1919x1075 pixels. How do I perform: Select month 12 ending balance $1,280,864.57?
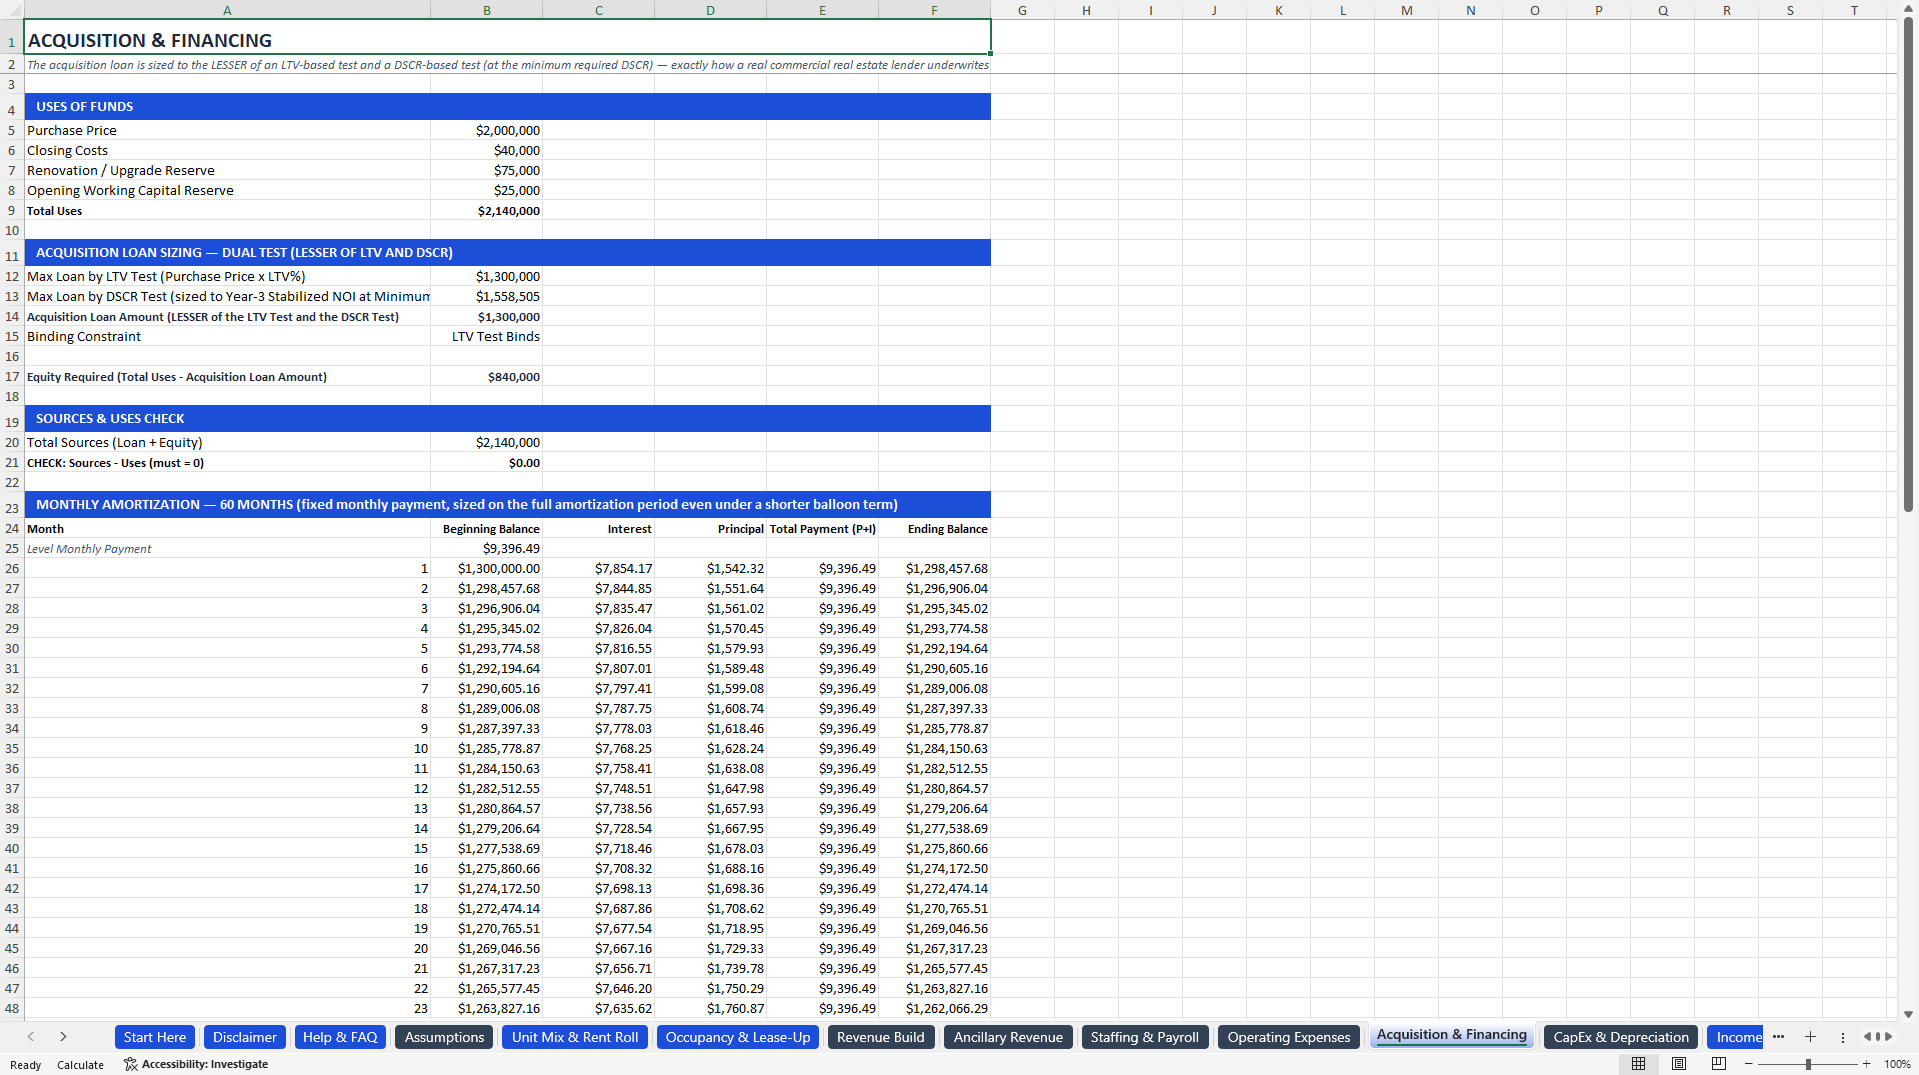point(934,789)
